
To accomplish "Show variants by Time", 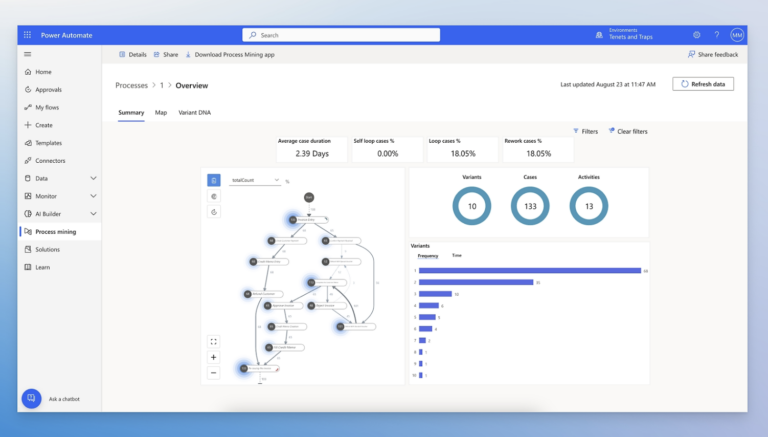I will [457, 255].
